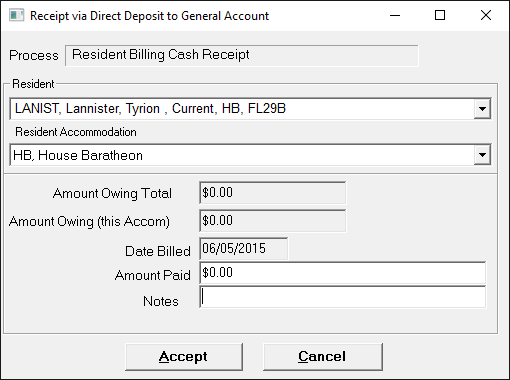Select the Resident combo box showing LANIST, Lannister

click(x=250, y=109)
